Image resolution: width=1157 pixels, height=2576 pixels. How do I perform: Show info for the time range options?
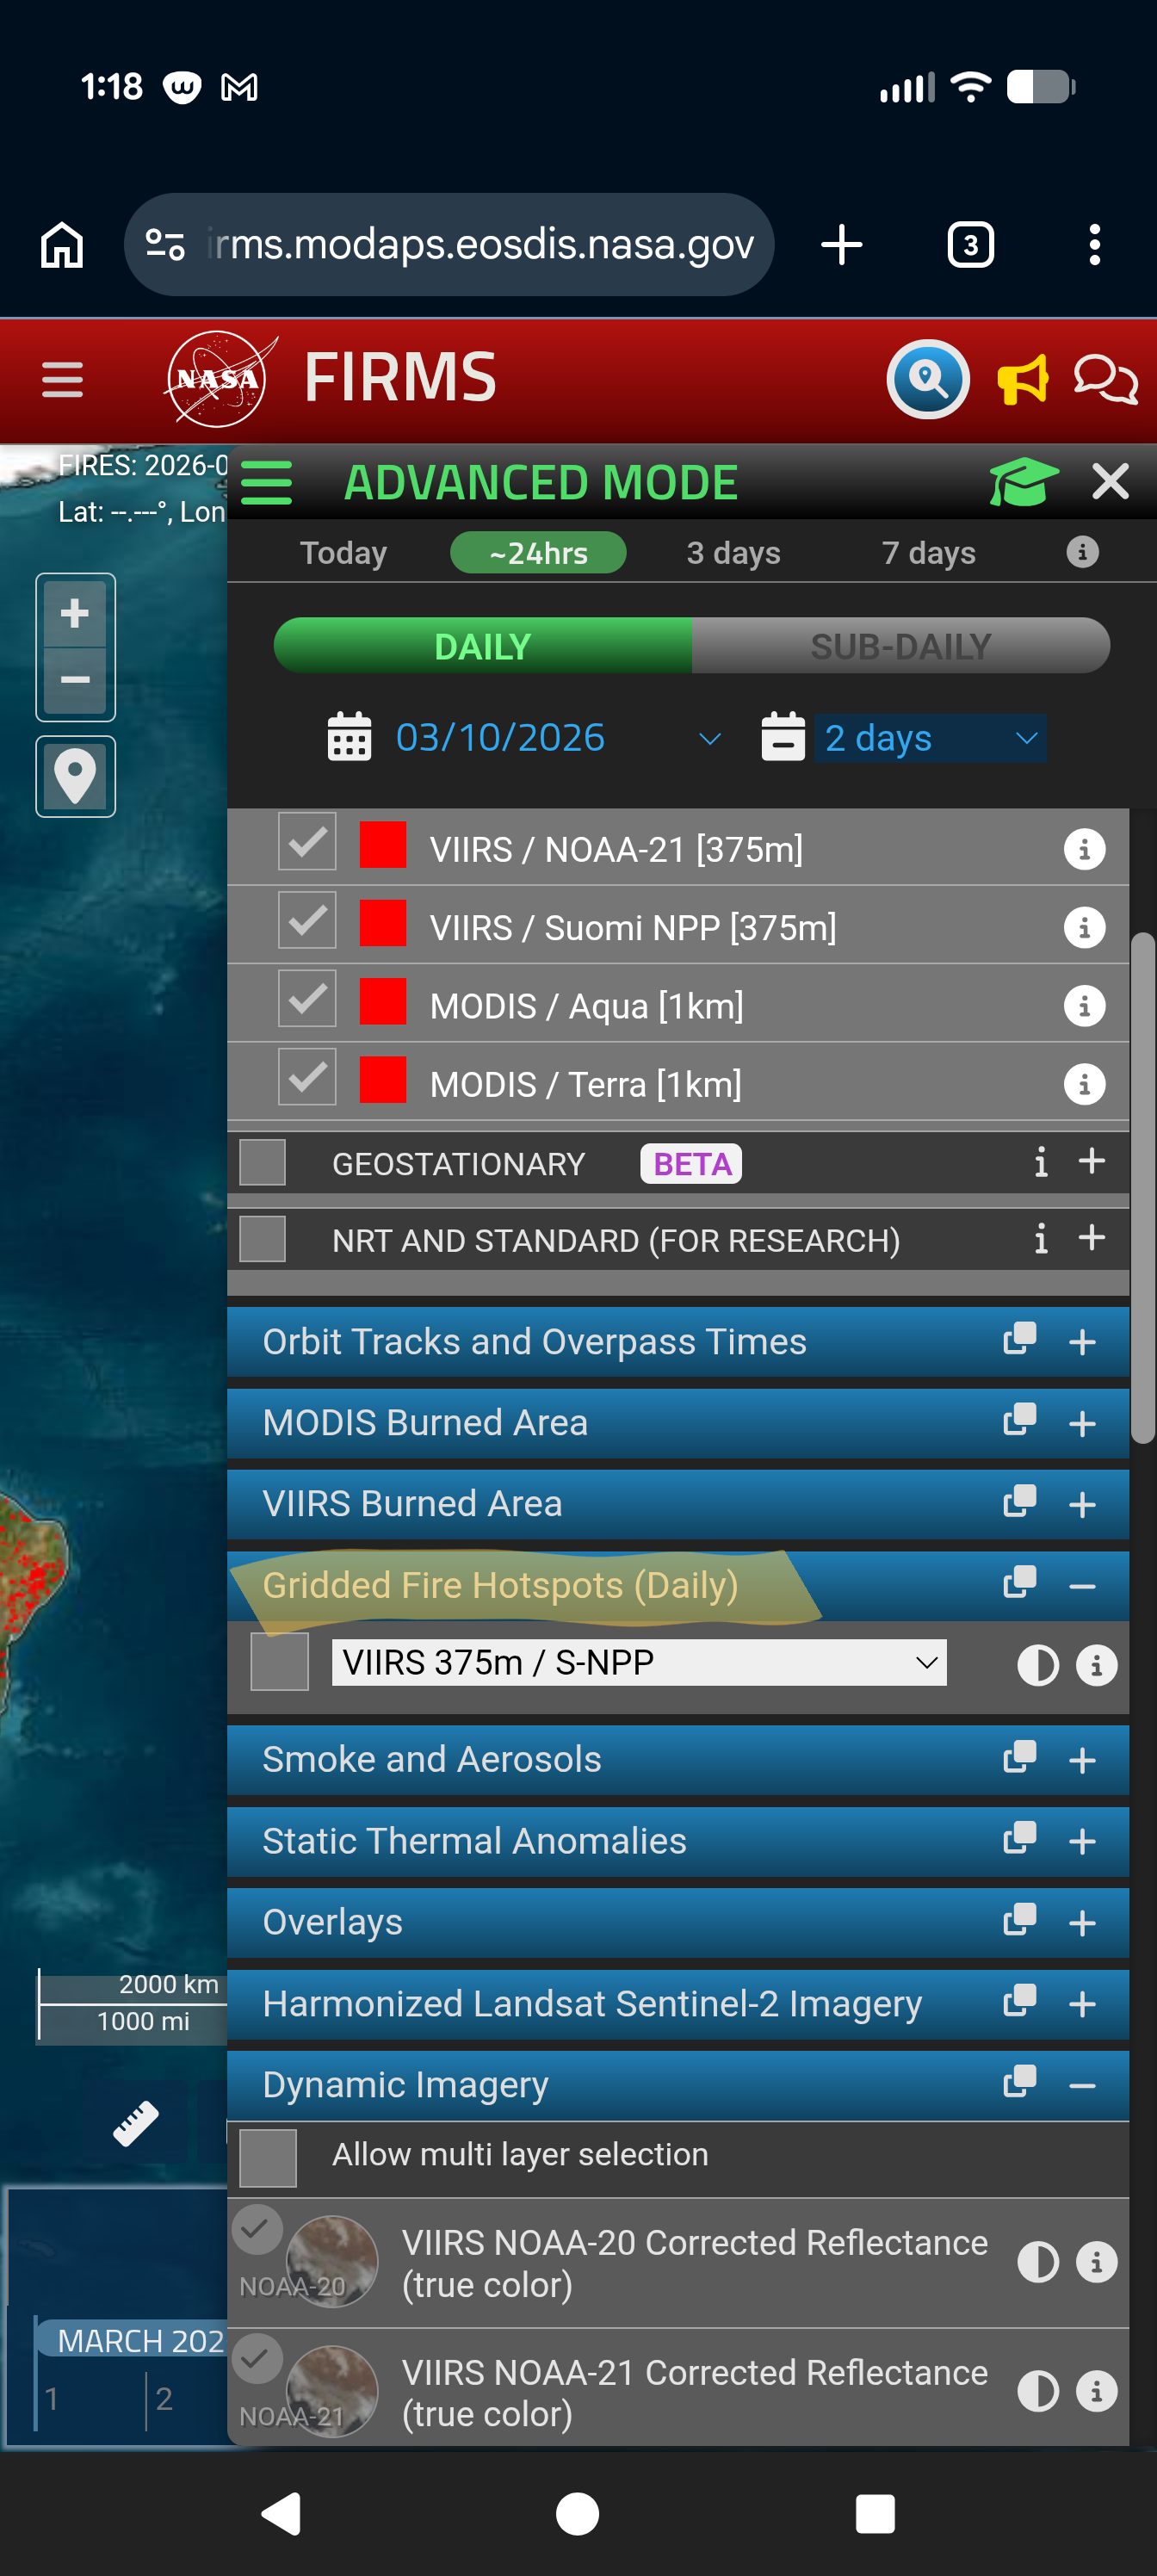tap(1082, 552)
